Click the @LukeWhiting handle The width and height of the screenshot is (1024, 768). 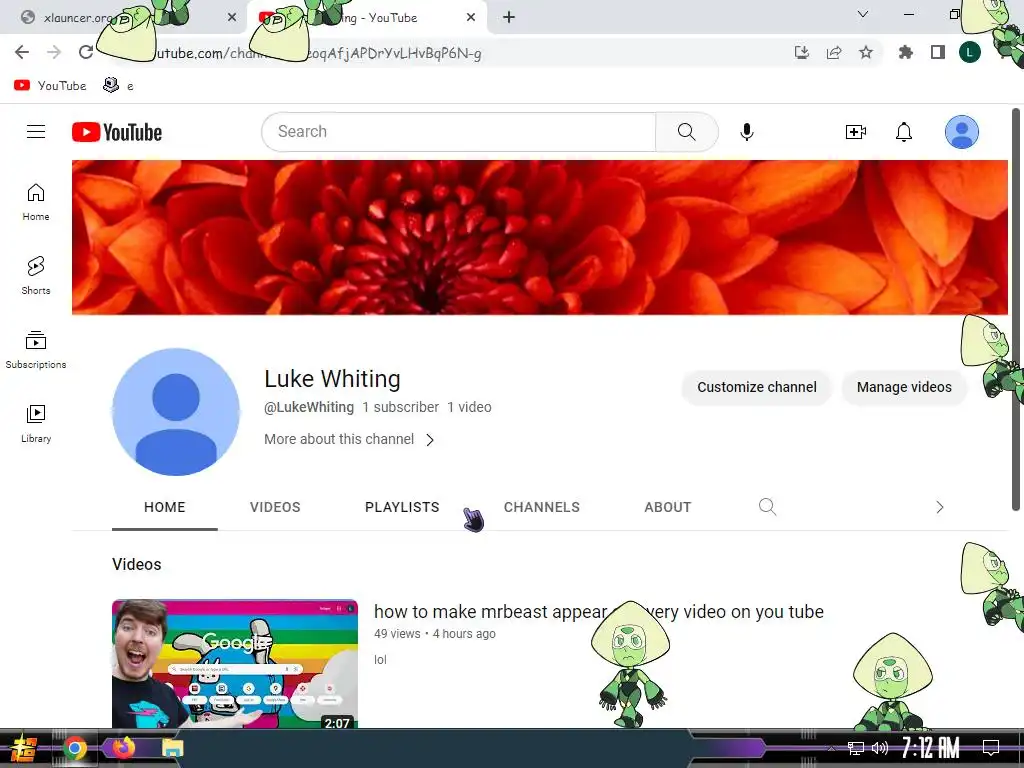click(x=309, y=408)
